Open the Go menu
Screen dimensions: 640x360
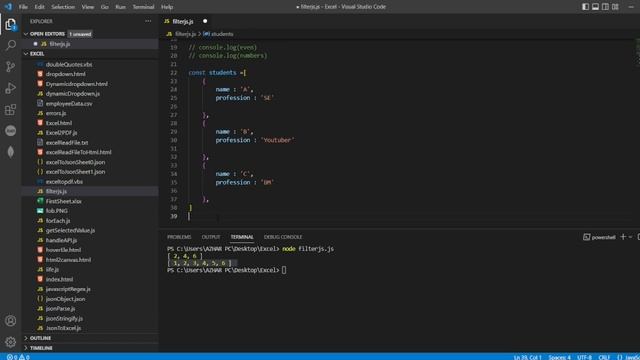coord(104,7)
